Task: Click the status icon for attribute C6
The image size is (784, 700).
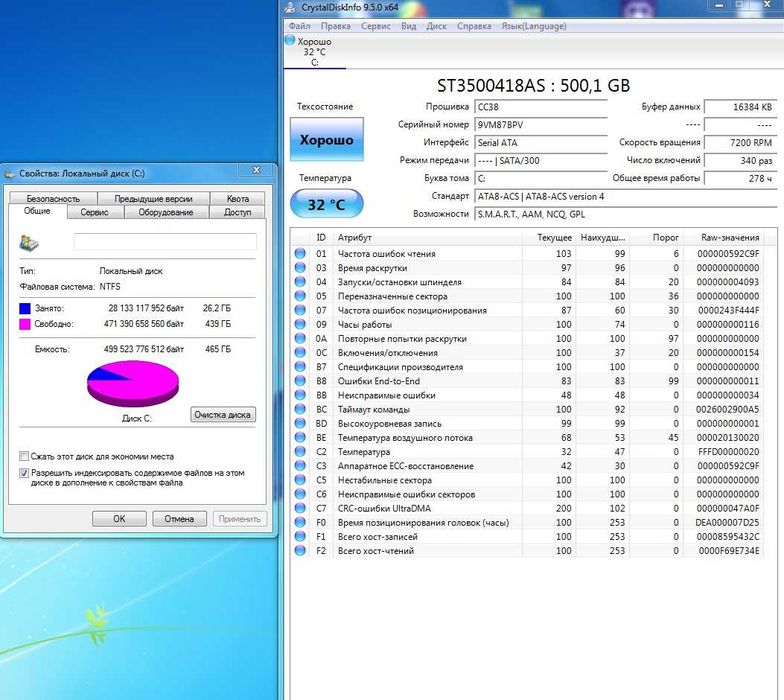Action: point(300,494)
